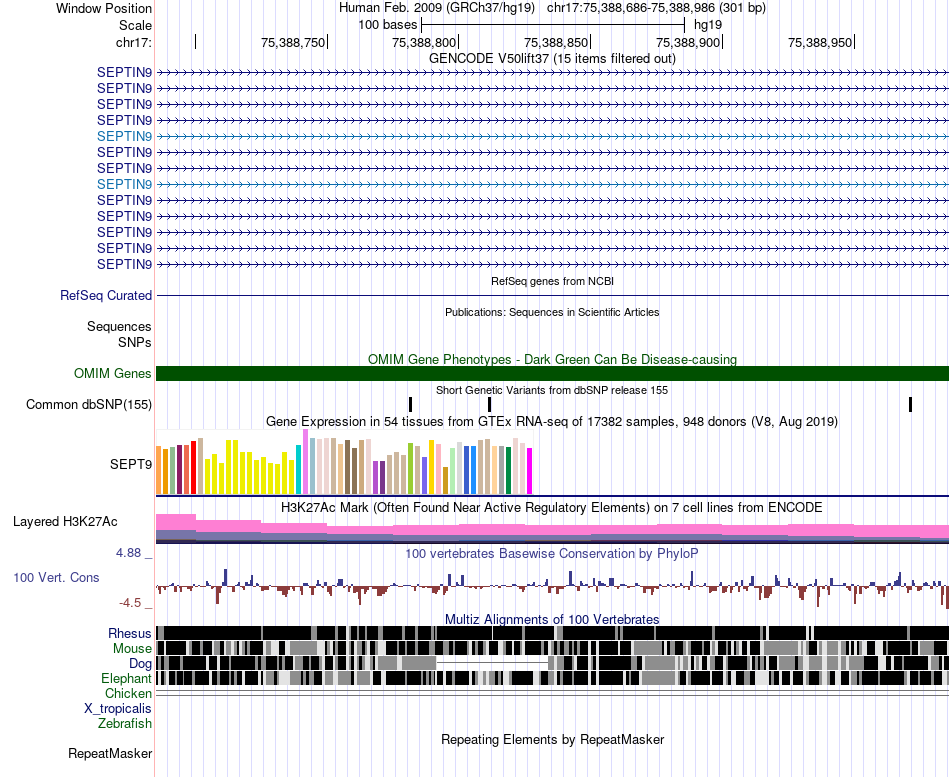Click the 75,388,750 coordinate label
The height and width of the screenshot is (777, 950).
pyautogui.click(x=293, y=42)
